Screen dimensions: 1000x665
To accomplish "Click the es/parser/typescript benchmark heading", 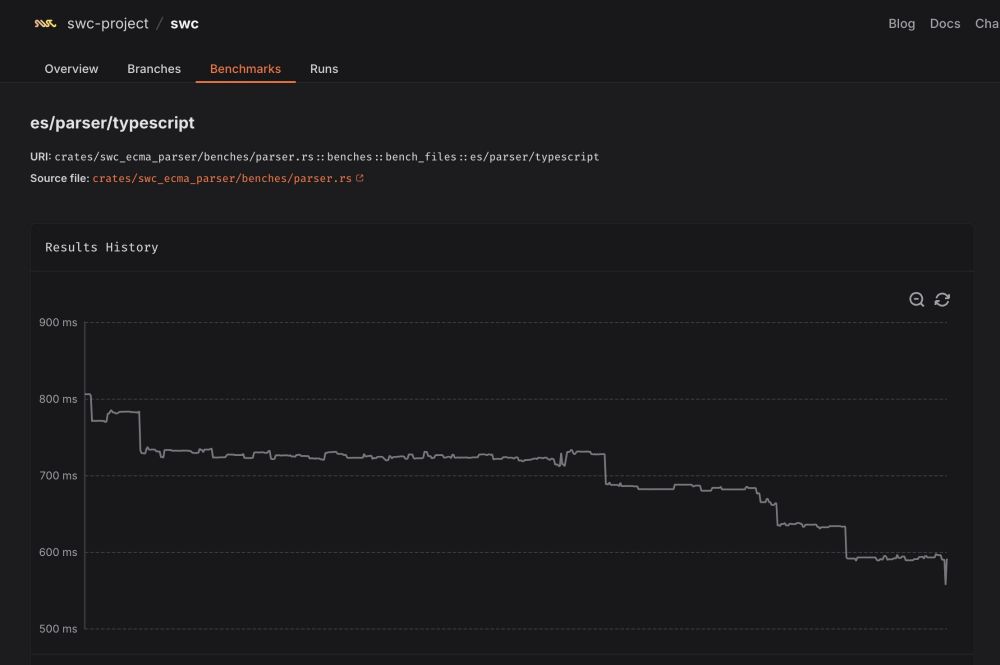I will coord(112,123).
